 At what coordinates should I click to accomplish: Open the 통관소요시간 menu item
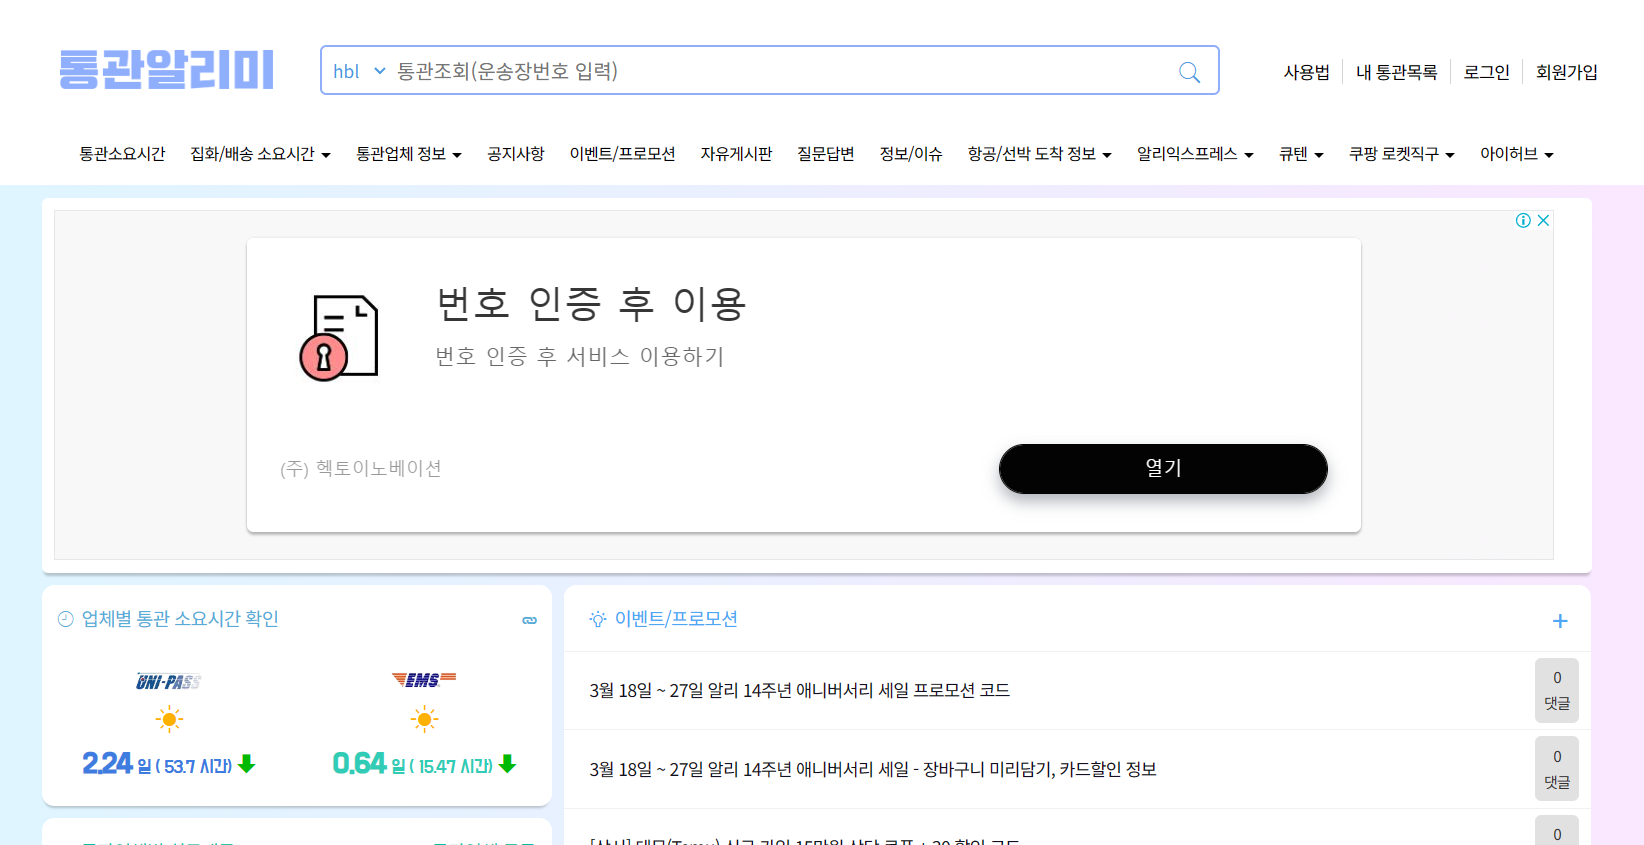(122, 154)
